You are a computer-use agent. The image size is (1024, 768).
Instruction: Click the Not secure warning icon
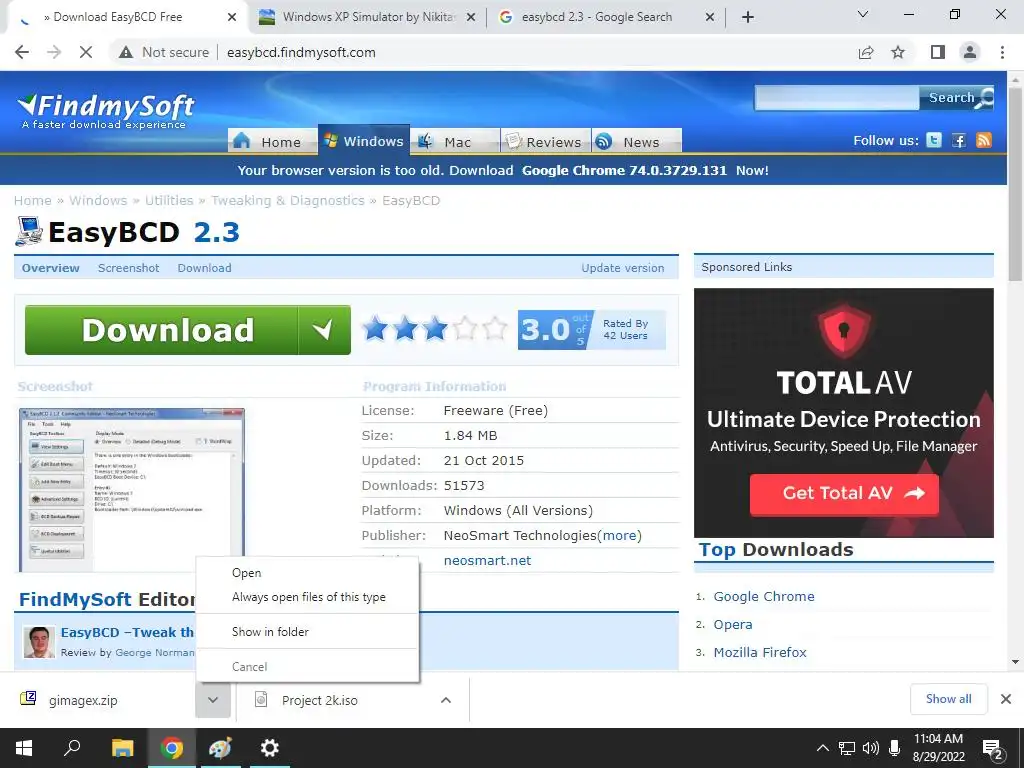(126, 52)
